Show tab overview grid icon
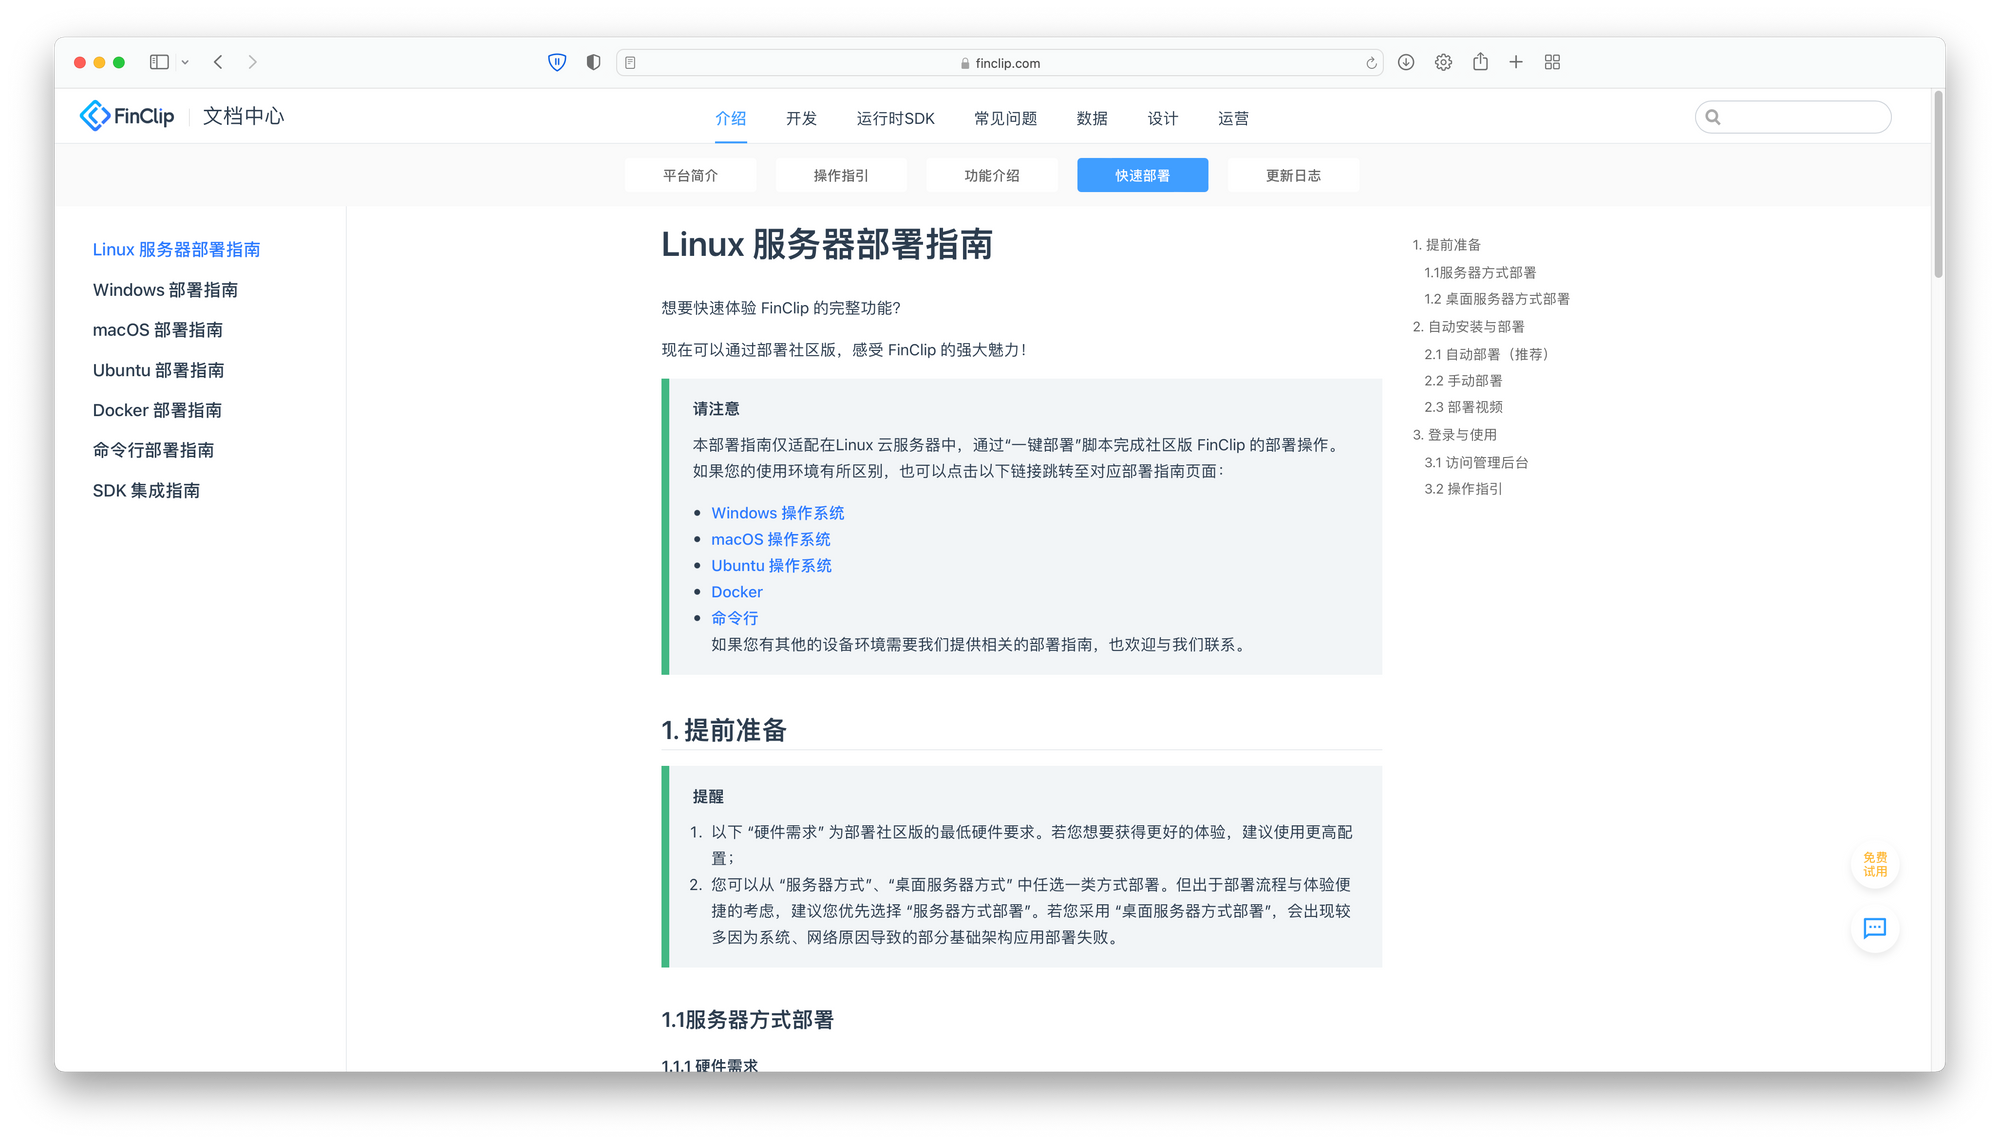Image resolution: width=2000 pixels, height=1144 pixels. tap(1552, 62)
